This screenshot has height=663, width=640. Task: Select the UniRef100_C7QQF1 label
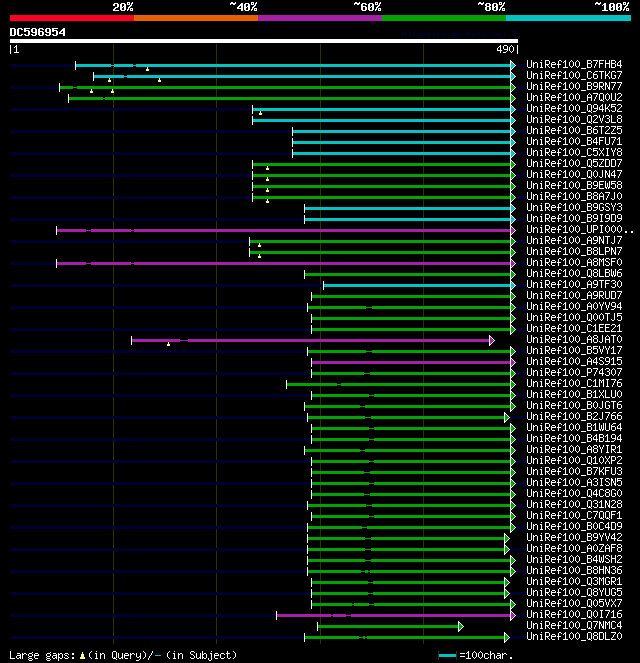pyautogui.click(x=574, y=515)
